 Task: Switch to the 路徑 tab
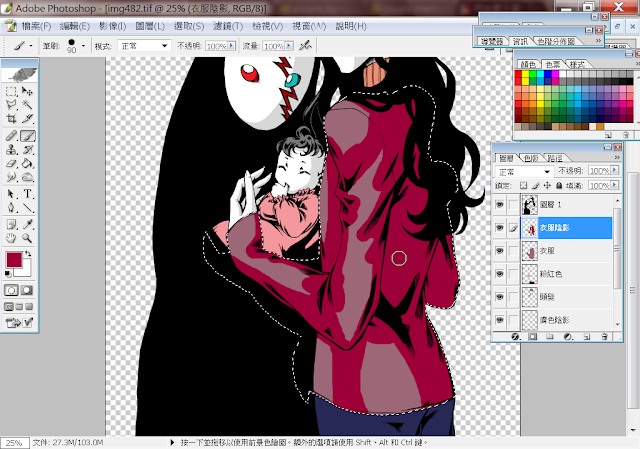[555, 158]
